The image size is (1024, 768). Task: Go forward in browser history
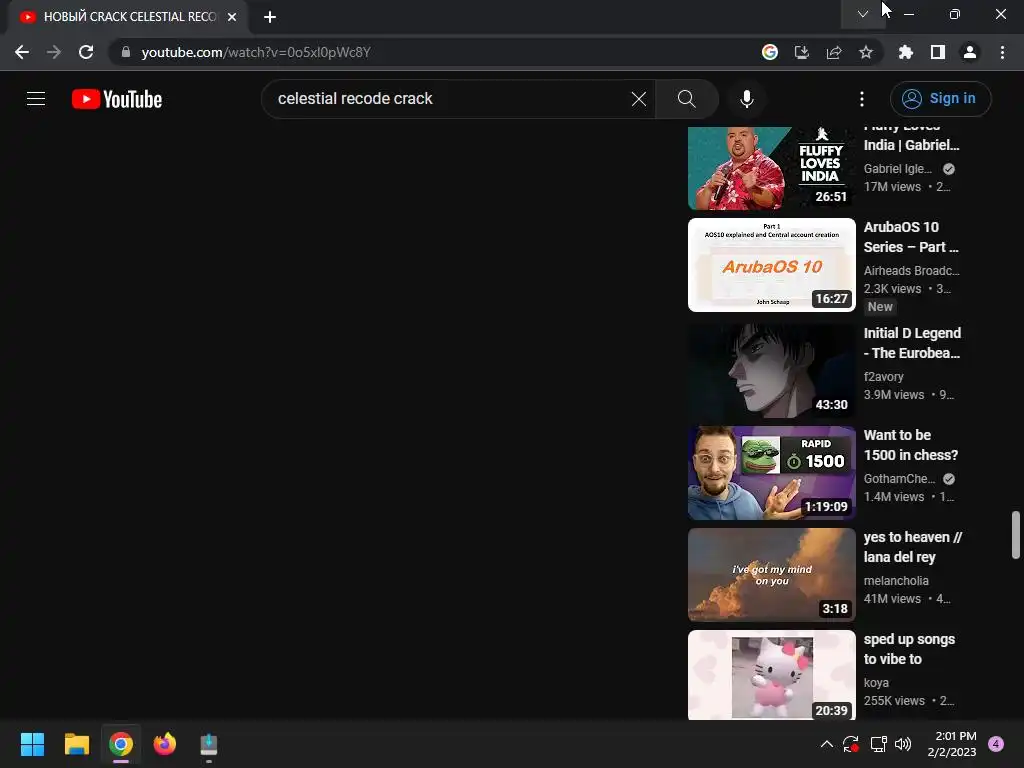click(x=54, y=52)
